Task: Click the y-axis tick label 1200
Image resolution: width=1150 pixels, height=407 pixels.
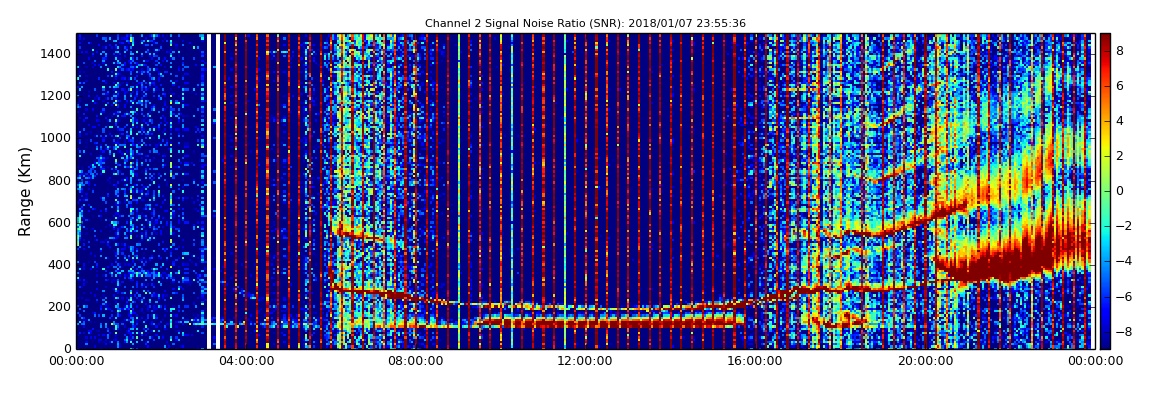Action: pyautogui.click(x=57, y=96)
